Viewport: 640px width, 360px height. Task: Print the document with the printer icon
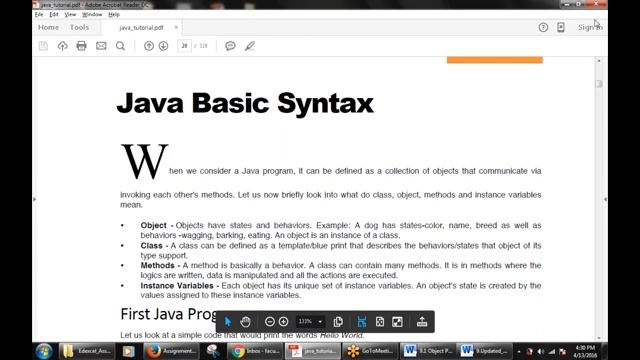(x=82, y=46)
